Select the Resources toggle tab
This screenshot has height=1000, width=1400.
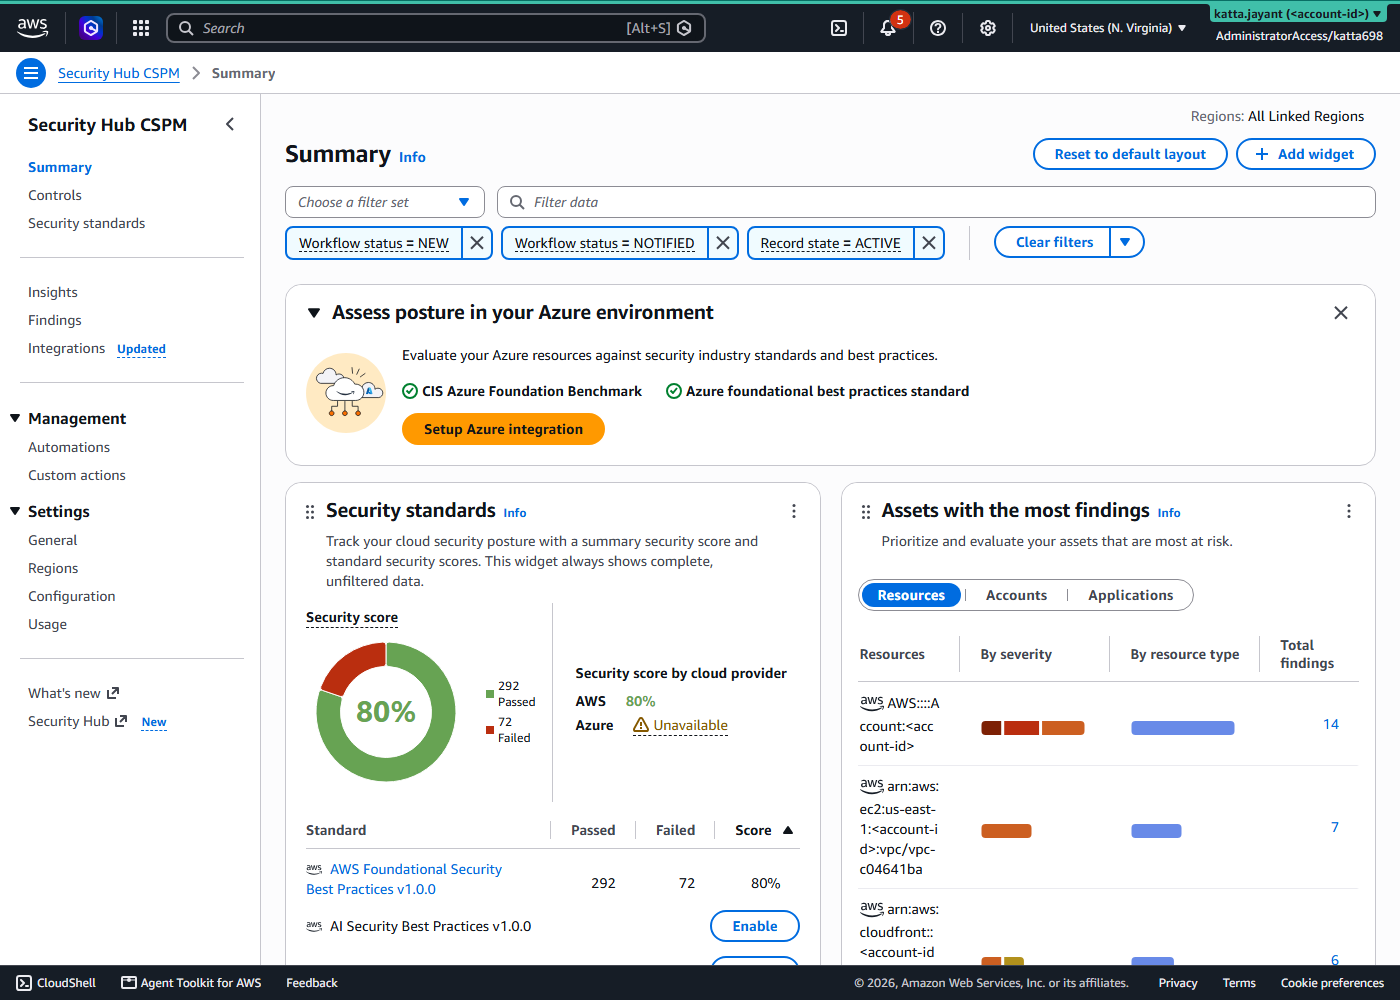(x=911, y=595)
